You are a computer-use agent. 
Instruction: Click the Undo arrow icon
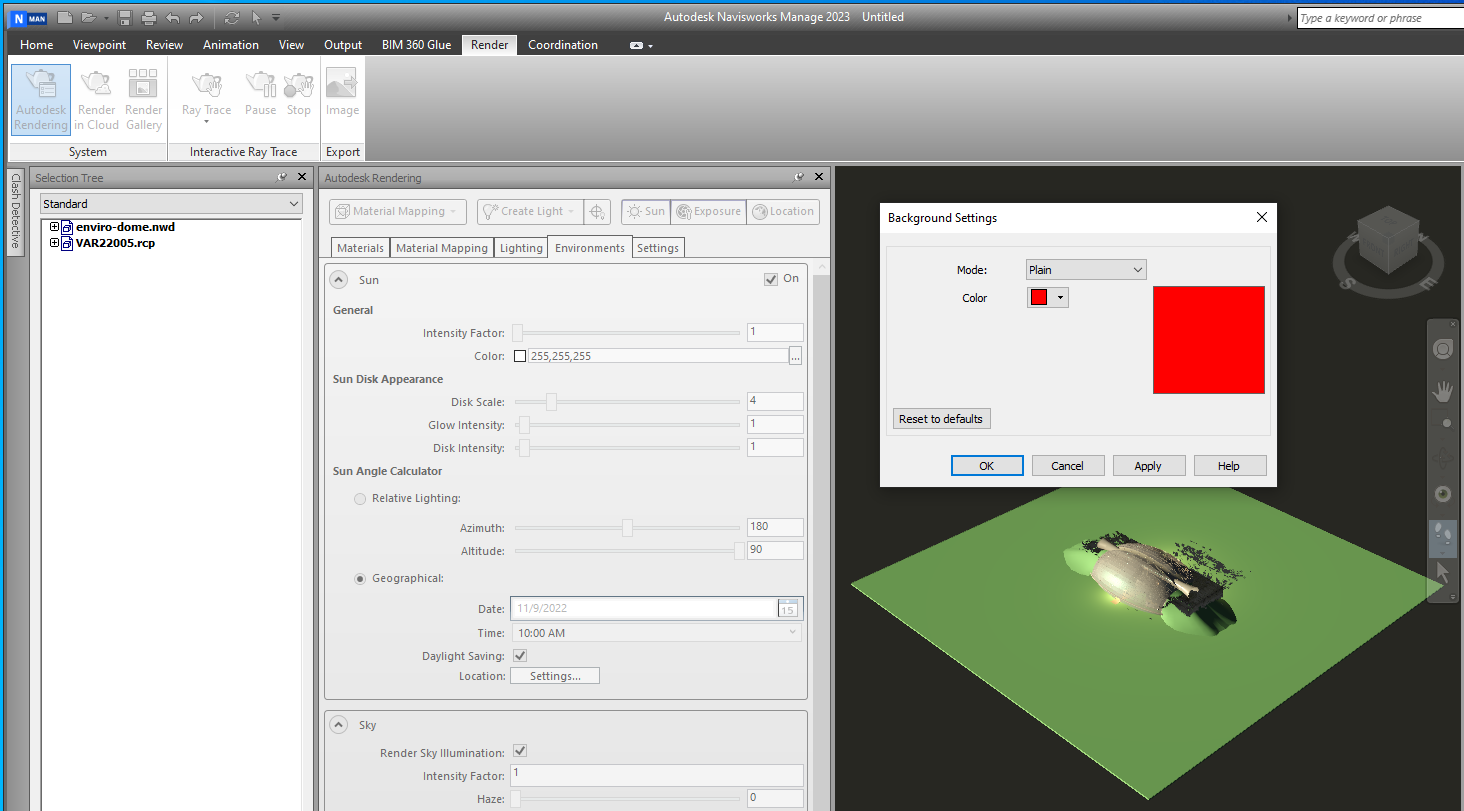(173, 17)
